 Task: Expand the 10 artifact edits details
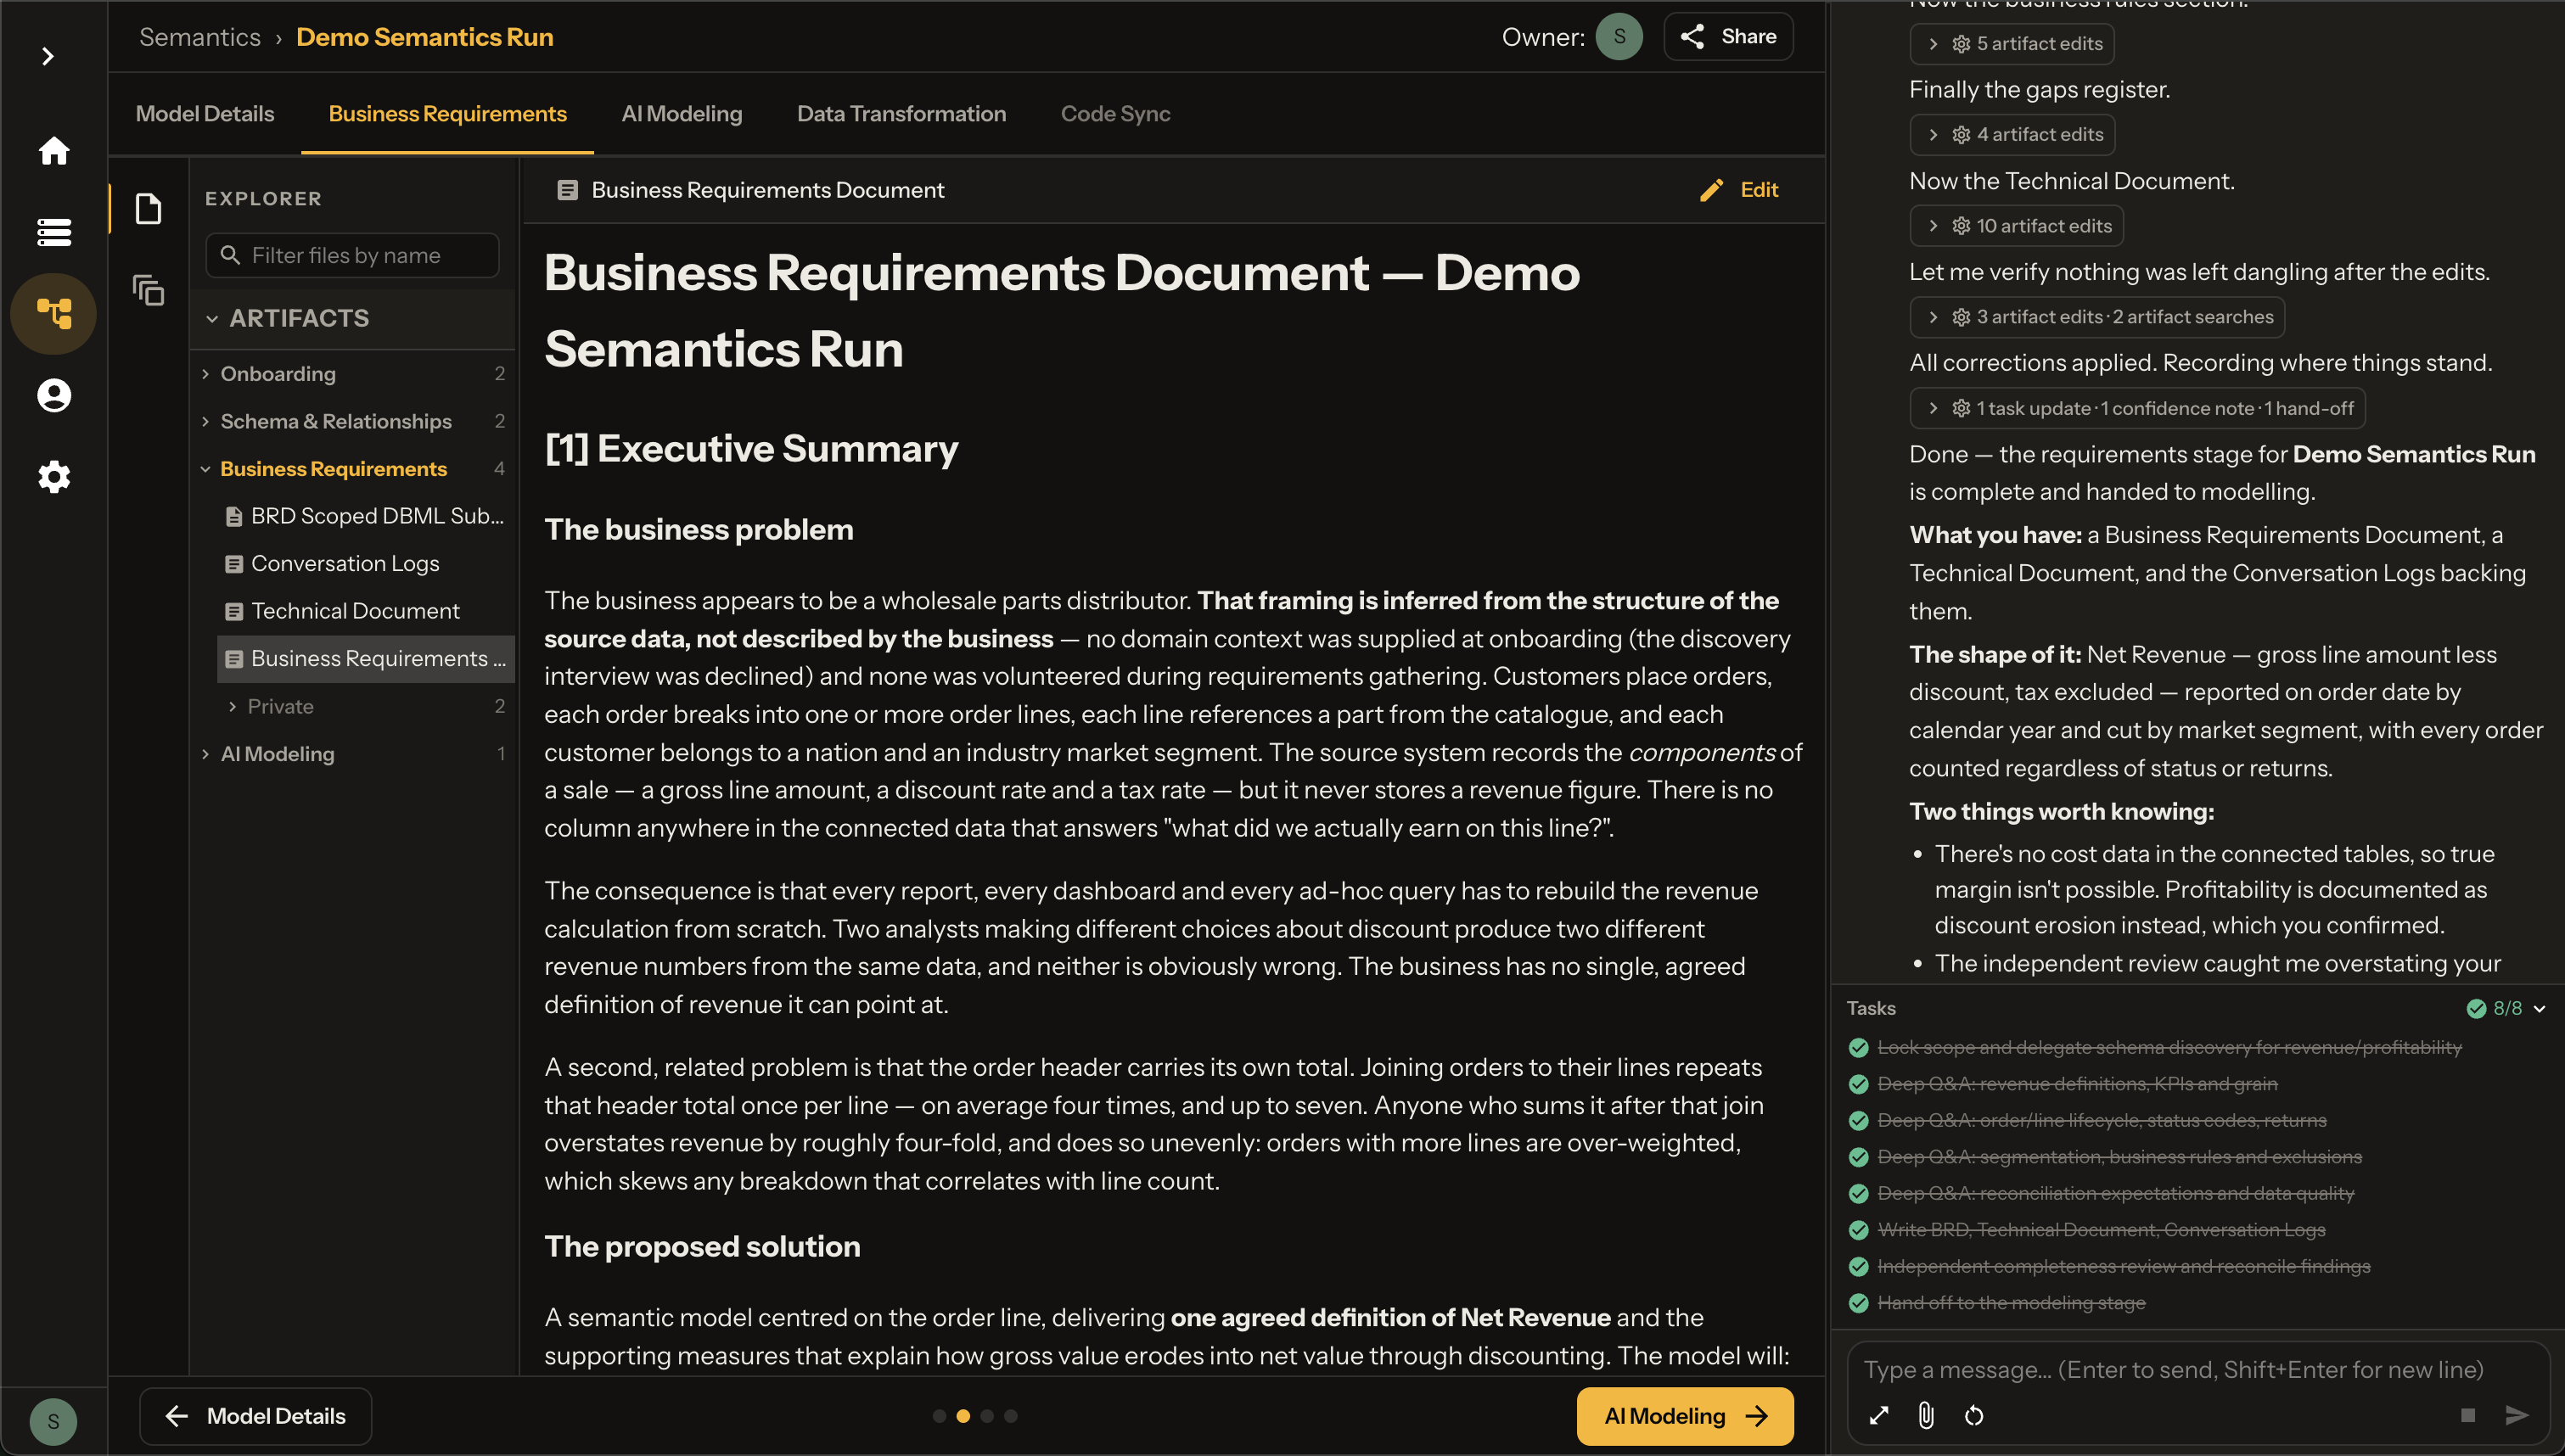pos(2016,226)
